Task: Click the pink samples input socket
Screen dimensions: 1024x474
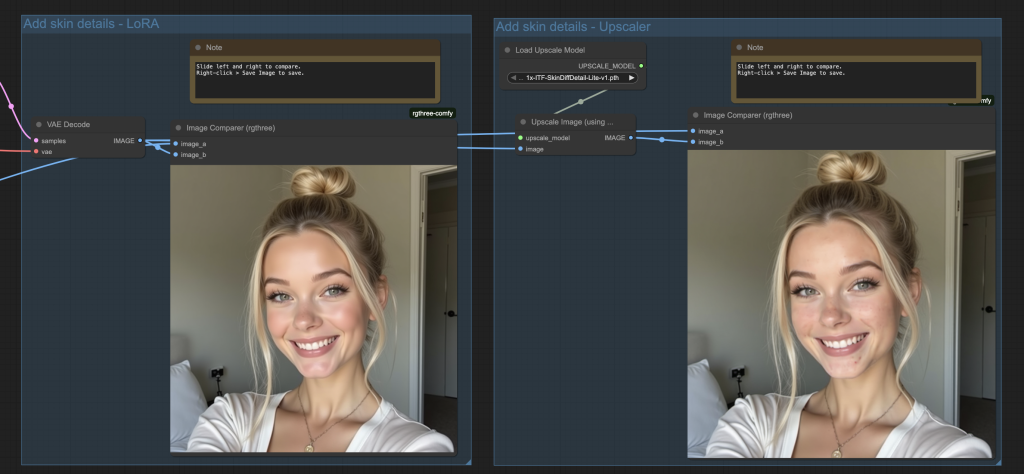Action: click(x=37, y=141)
